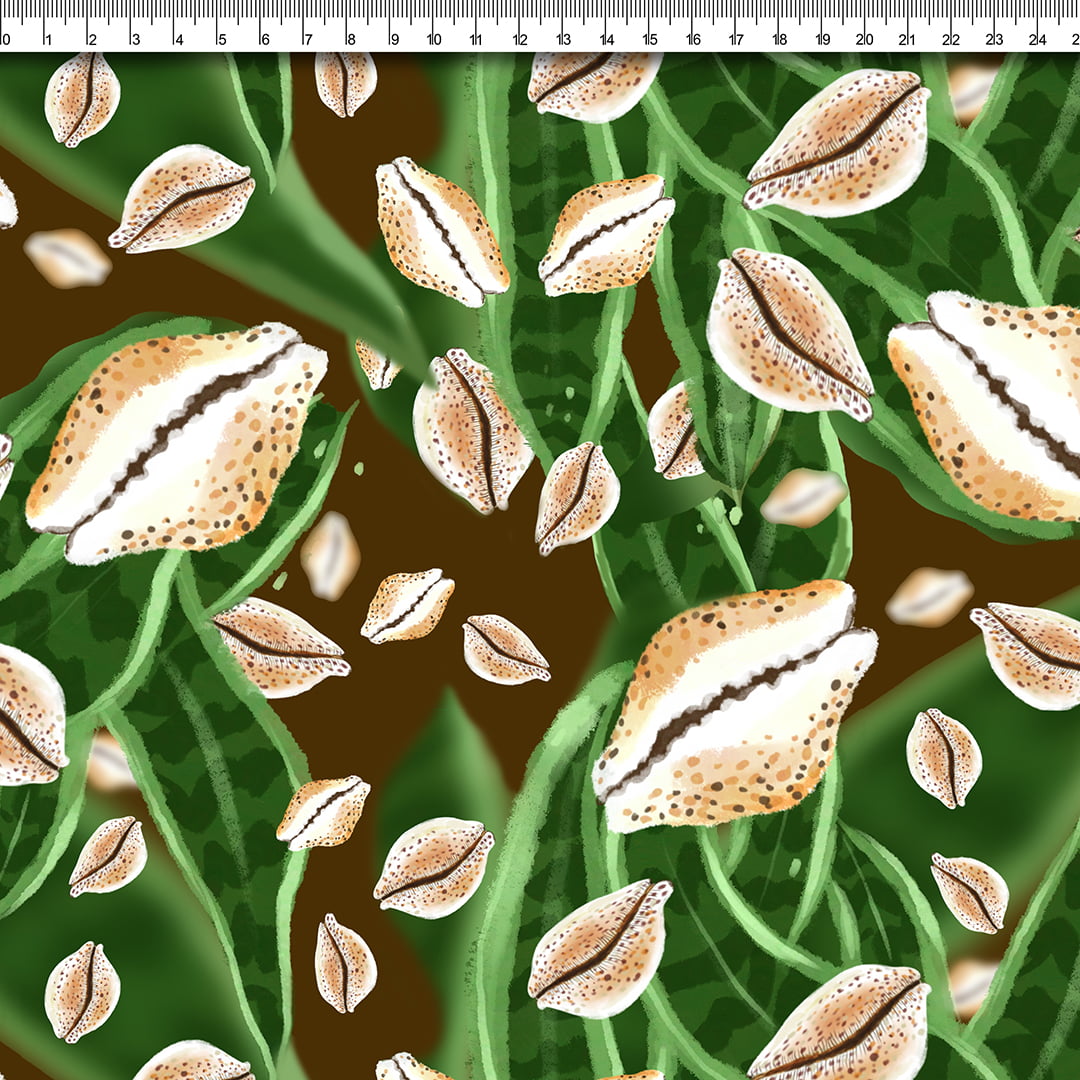Click the "21" ruler label
The width and height of the screenshot is (1080, 1080).
point(907,39)
